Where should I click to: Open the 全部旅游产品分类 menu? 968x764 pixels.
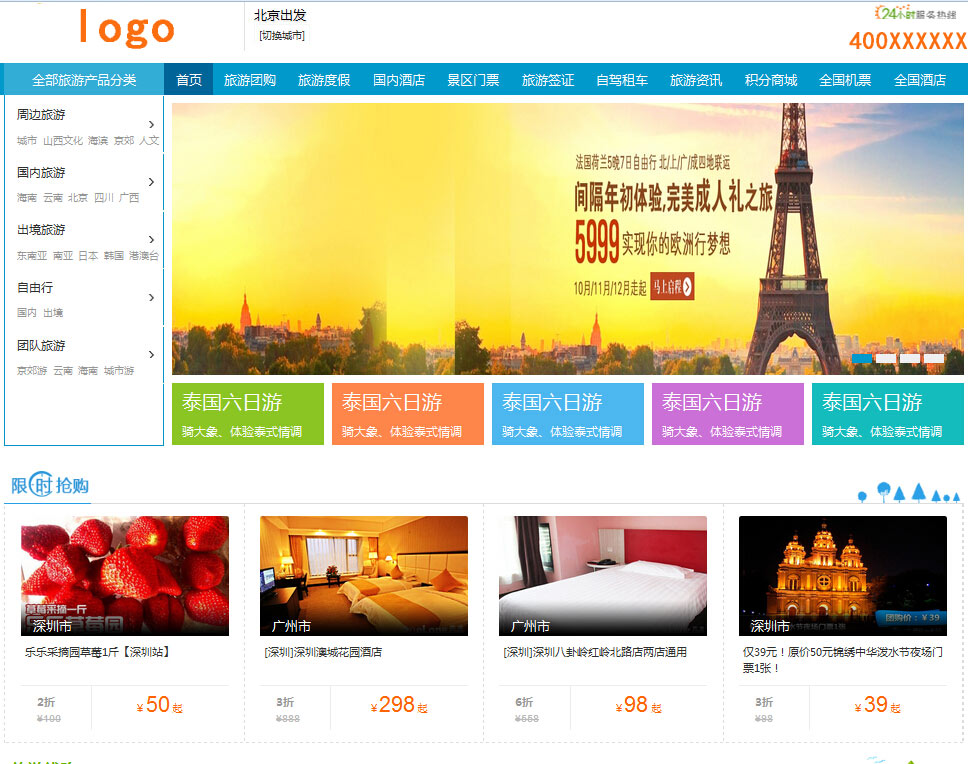pos(83,78)
